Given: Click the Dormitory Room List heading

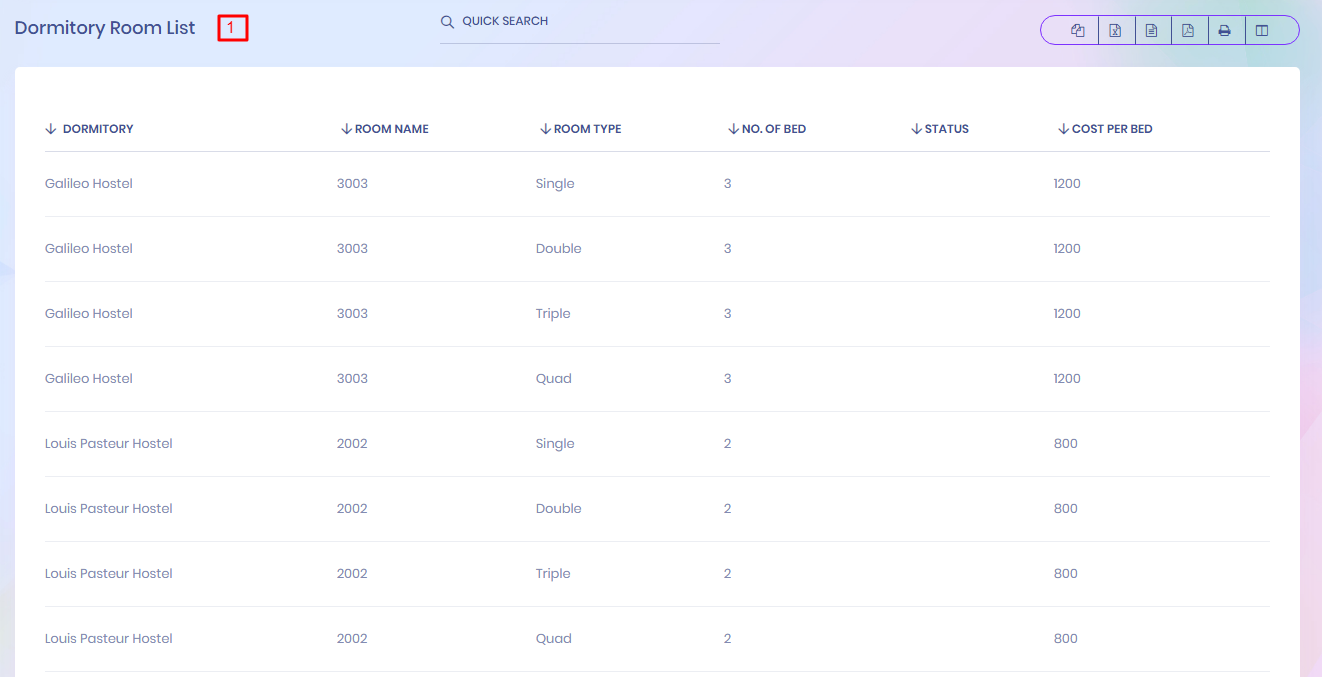Looking at the screenshot, I should point(105,28).
